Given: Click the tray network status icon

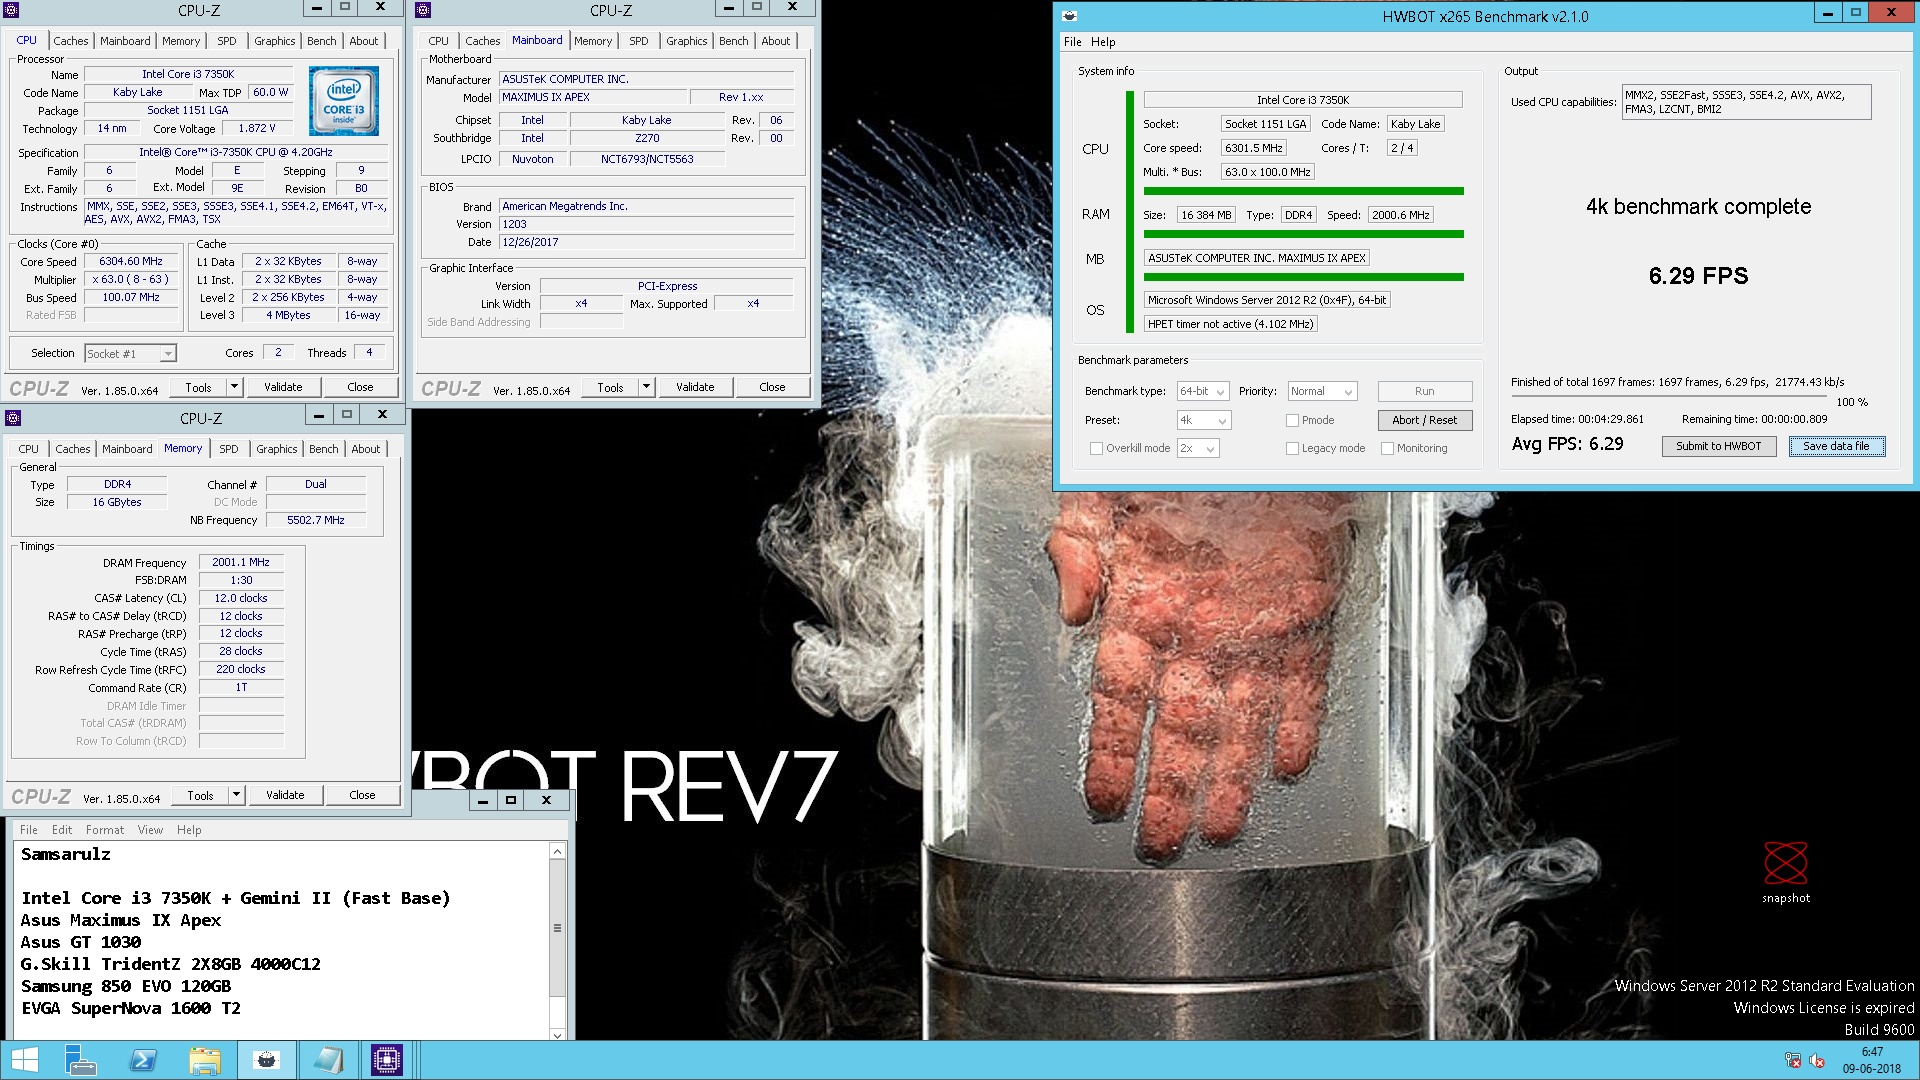Looking at the screenshot, I should pyautogui.click(x=1792, y=1061).
